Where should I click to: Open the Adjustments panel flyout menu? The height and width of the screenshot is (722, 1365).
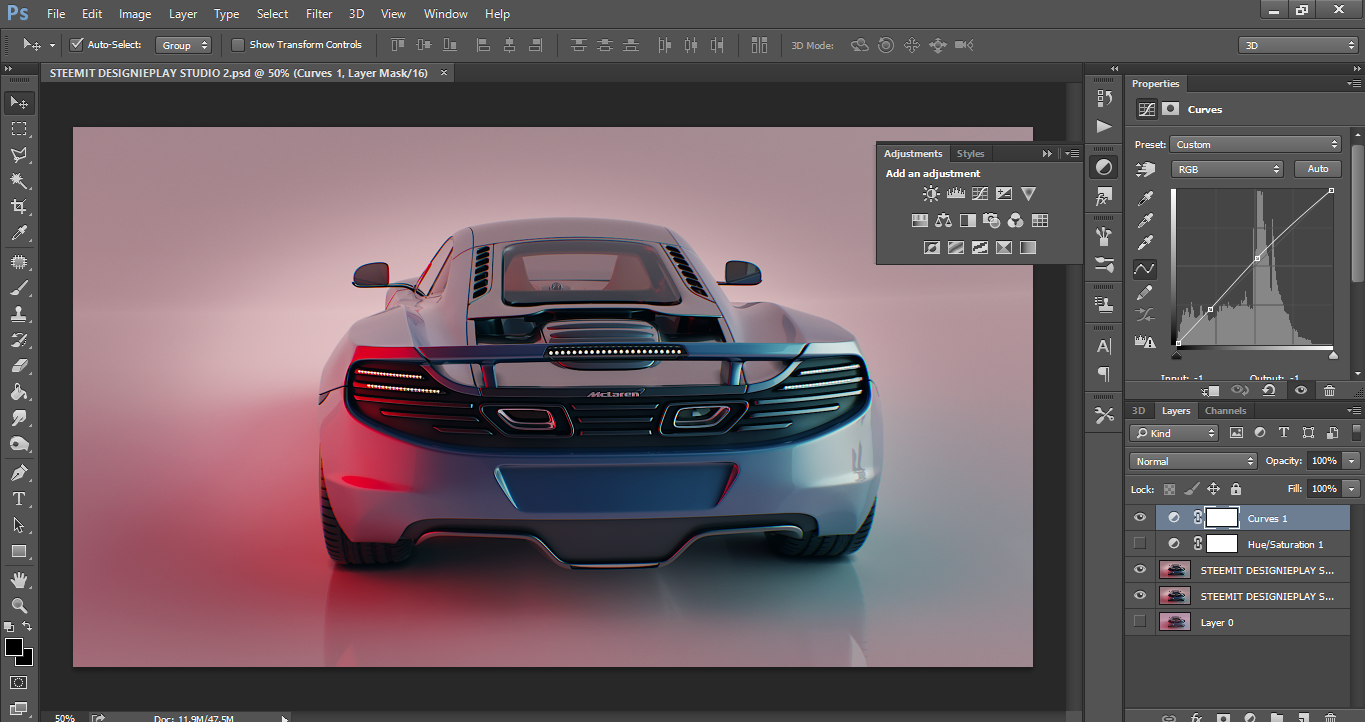point(1072,153)
